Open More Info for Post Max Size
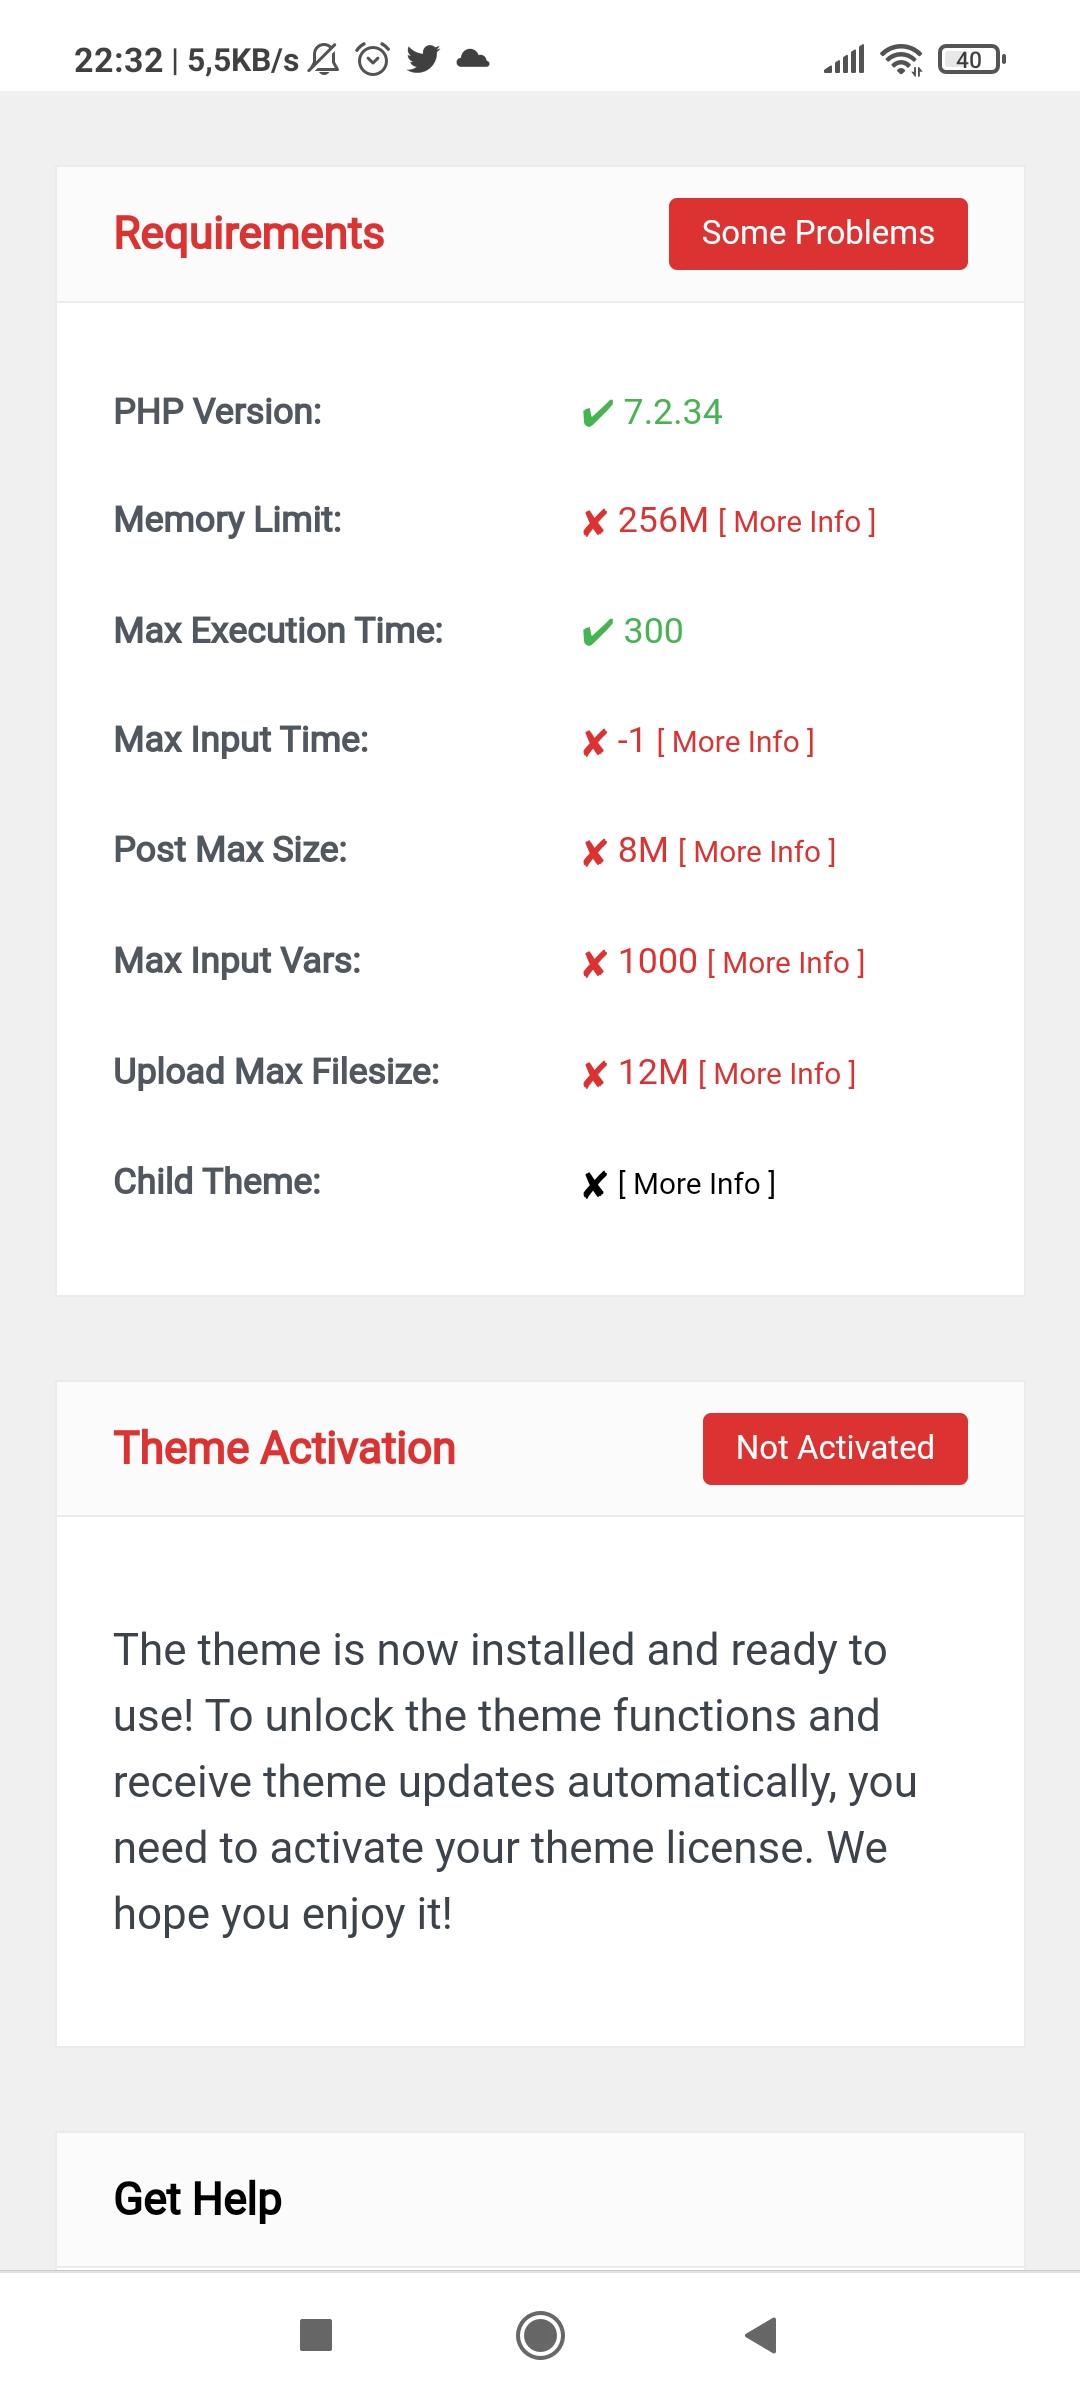This screenshot has width=1080, height=2400. [x=757, y=852]
